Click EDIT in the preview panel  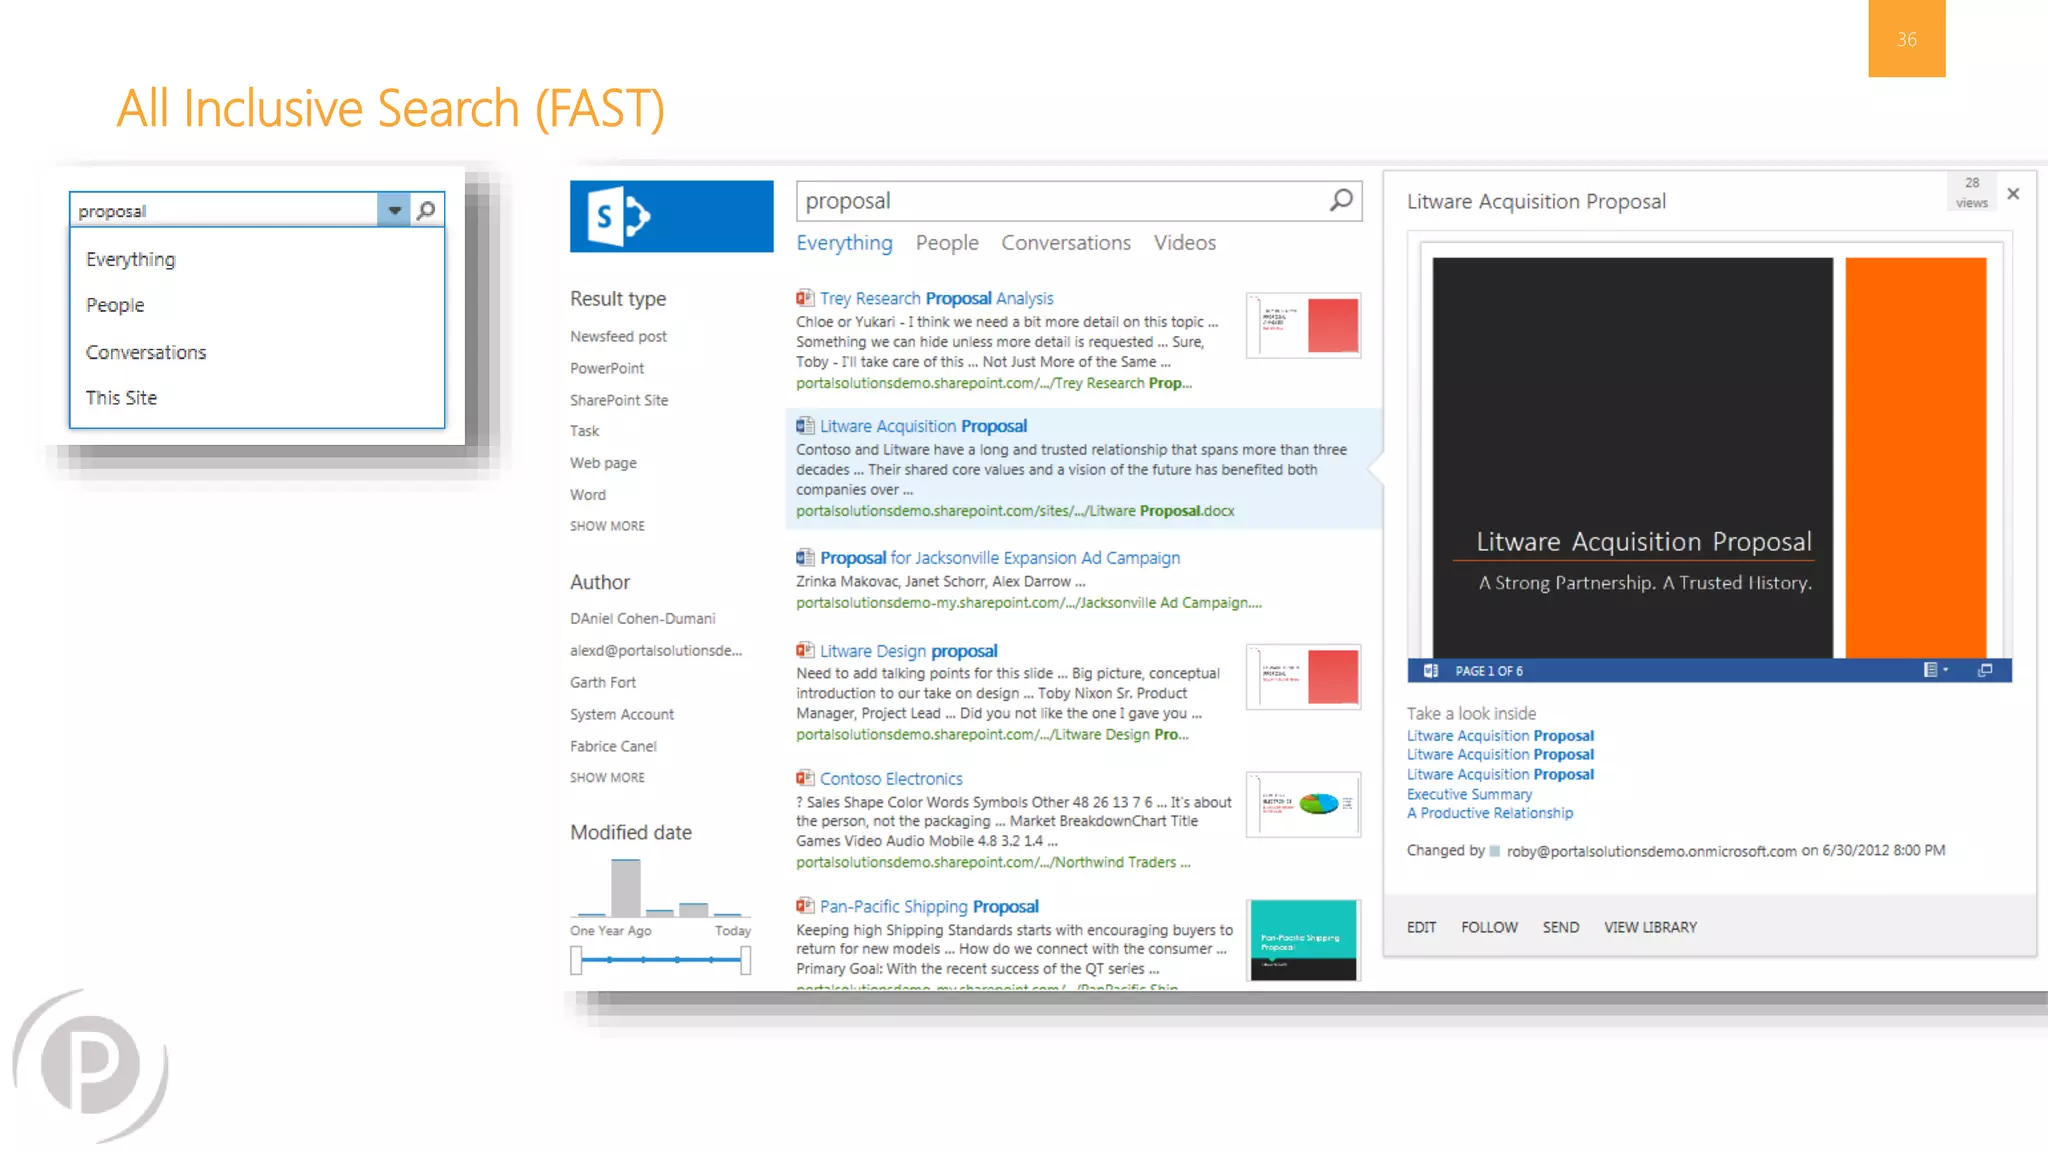(1421, 927)
